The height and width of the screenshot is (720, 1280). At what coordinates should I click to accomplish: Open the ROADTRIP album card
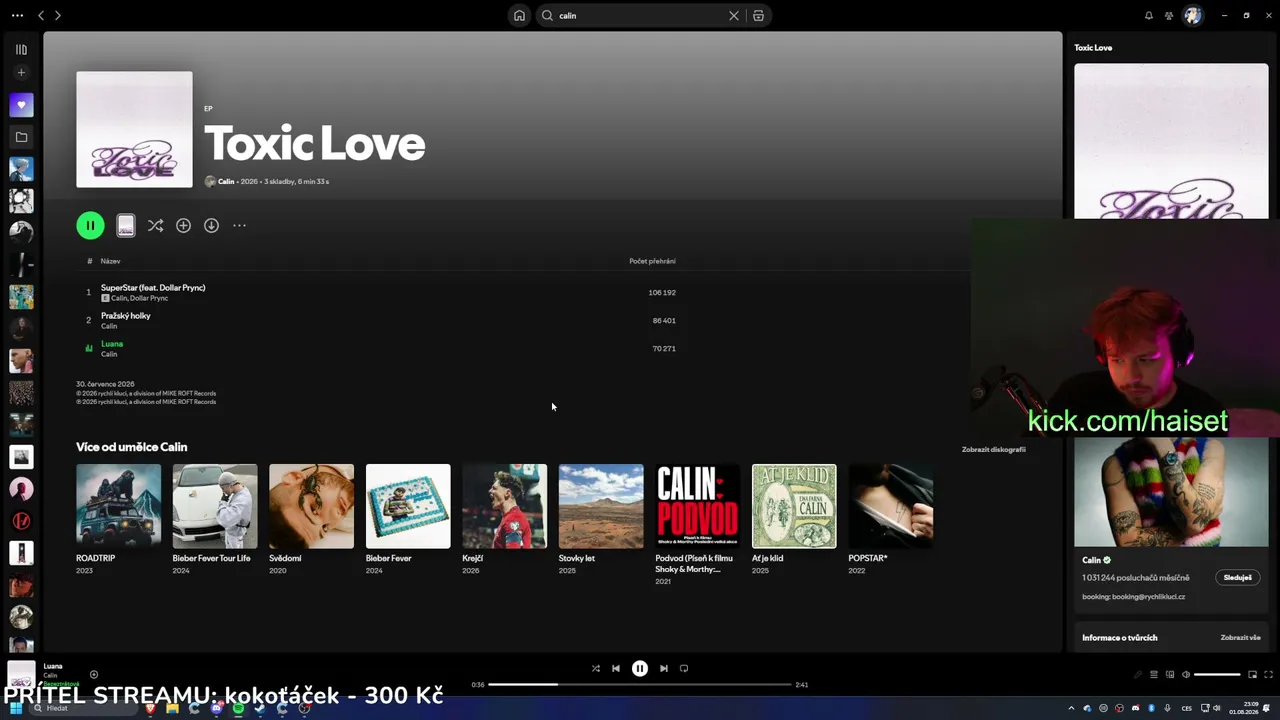[118, 518]
